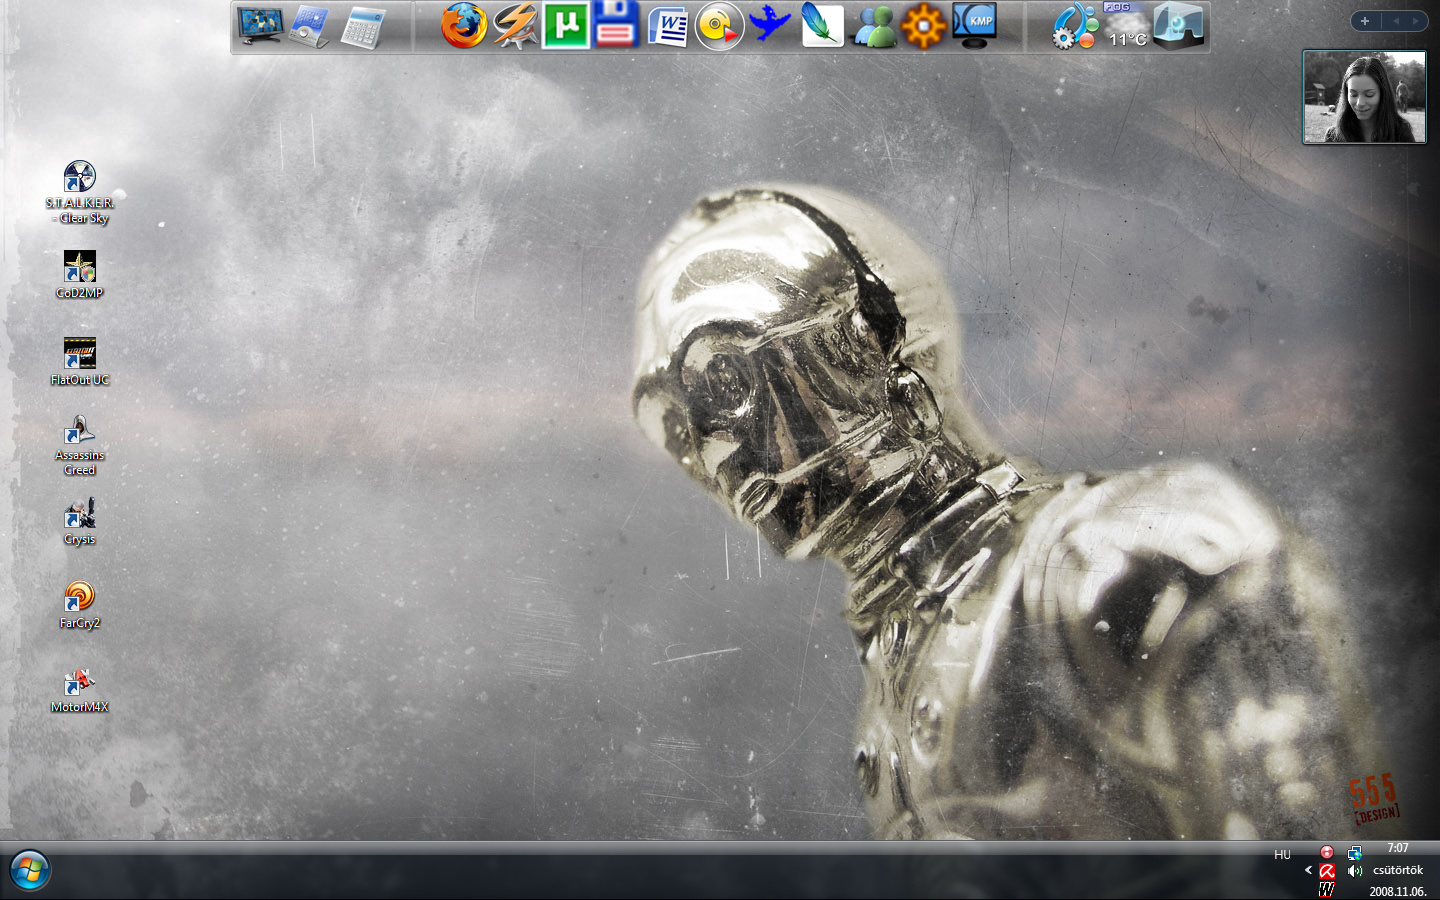This screenshot has height=900, width=1440.
Task: Open the HU language bar indicator
Action: pyautogui.click(x=1283, y=855)
